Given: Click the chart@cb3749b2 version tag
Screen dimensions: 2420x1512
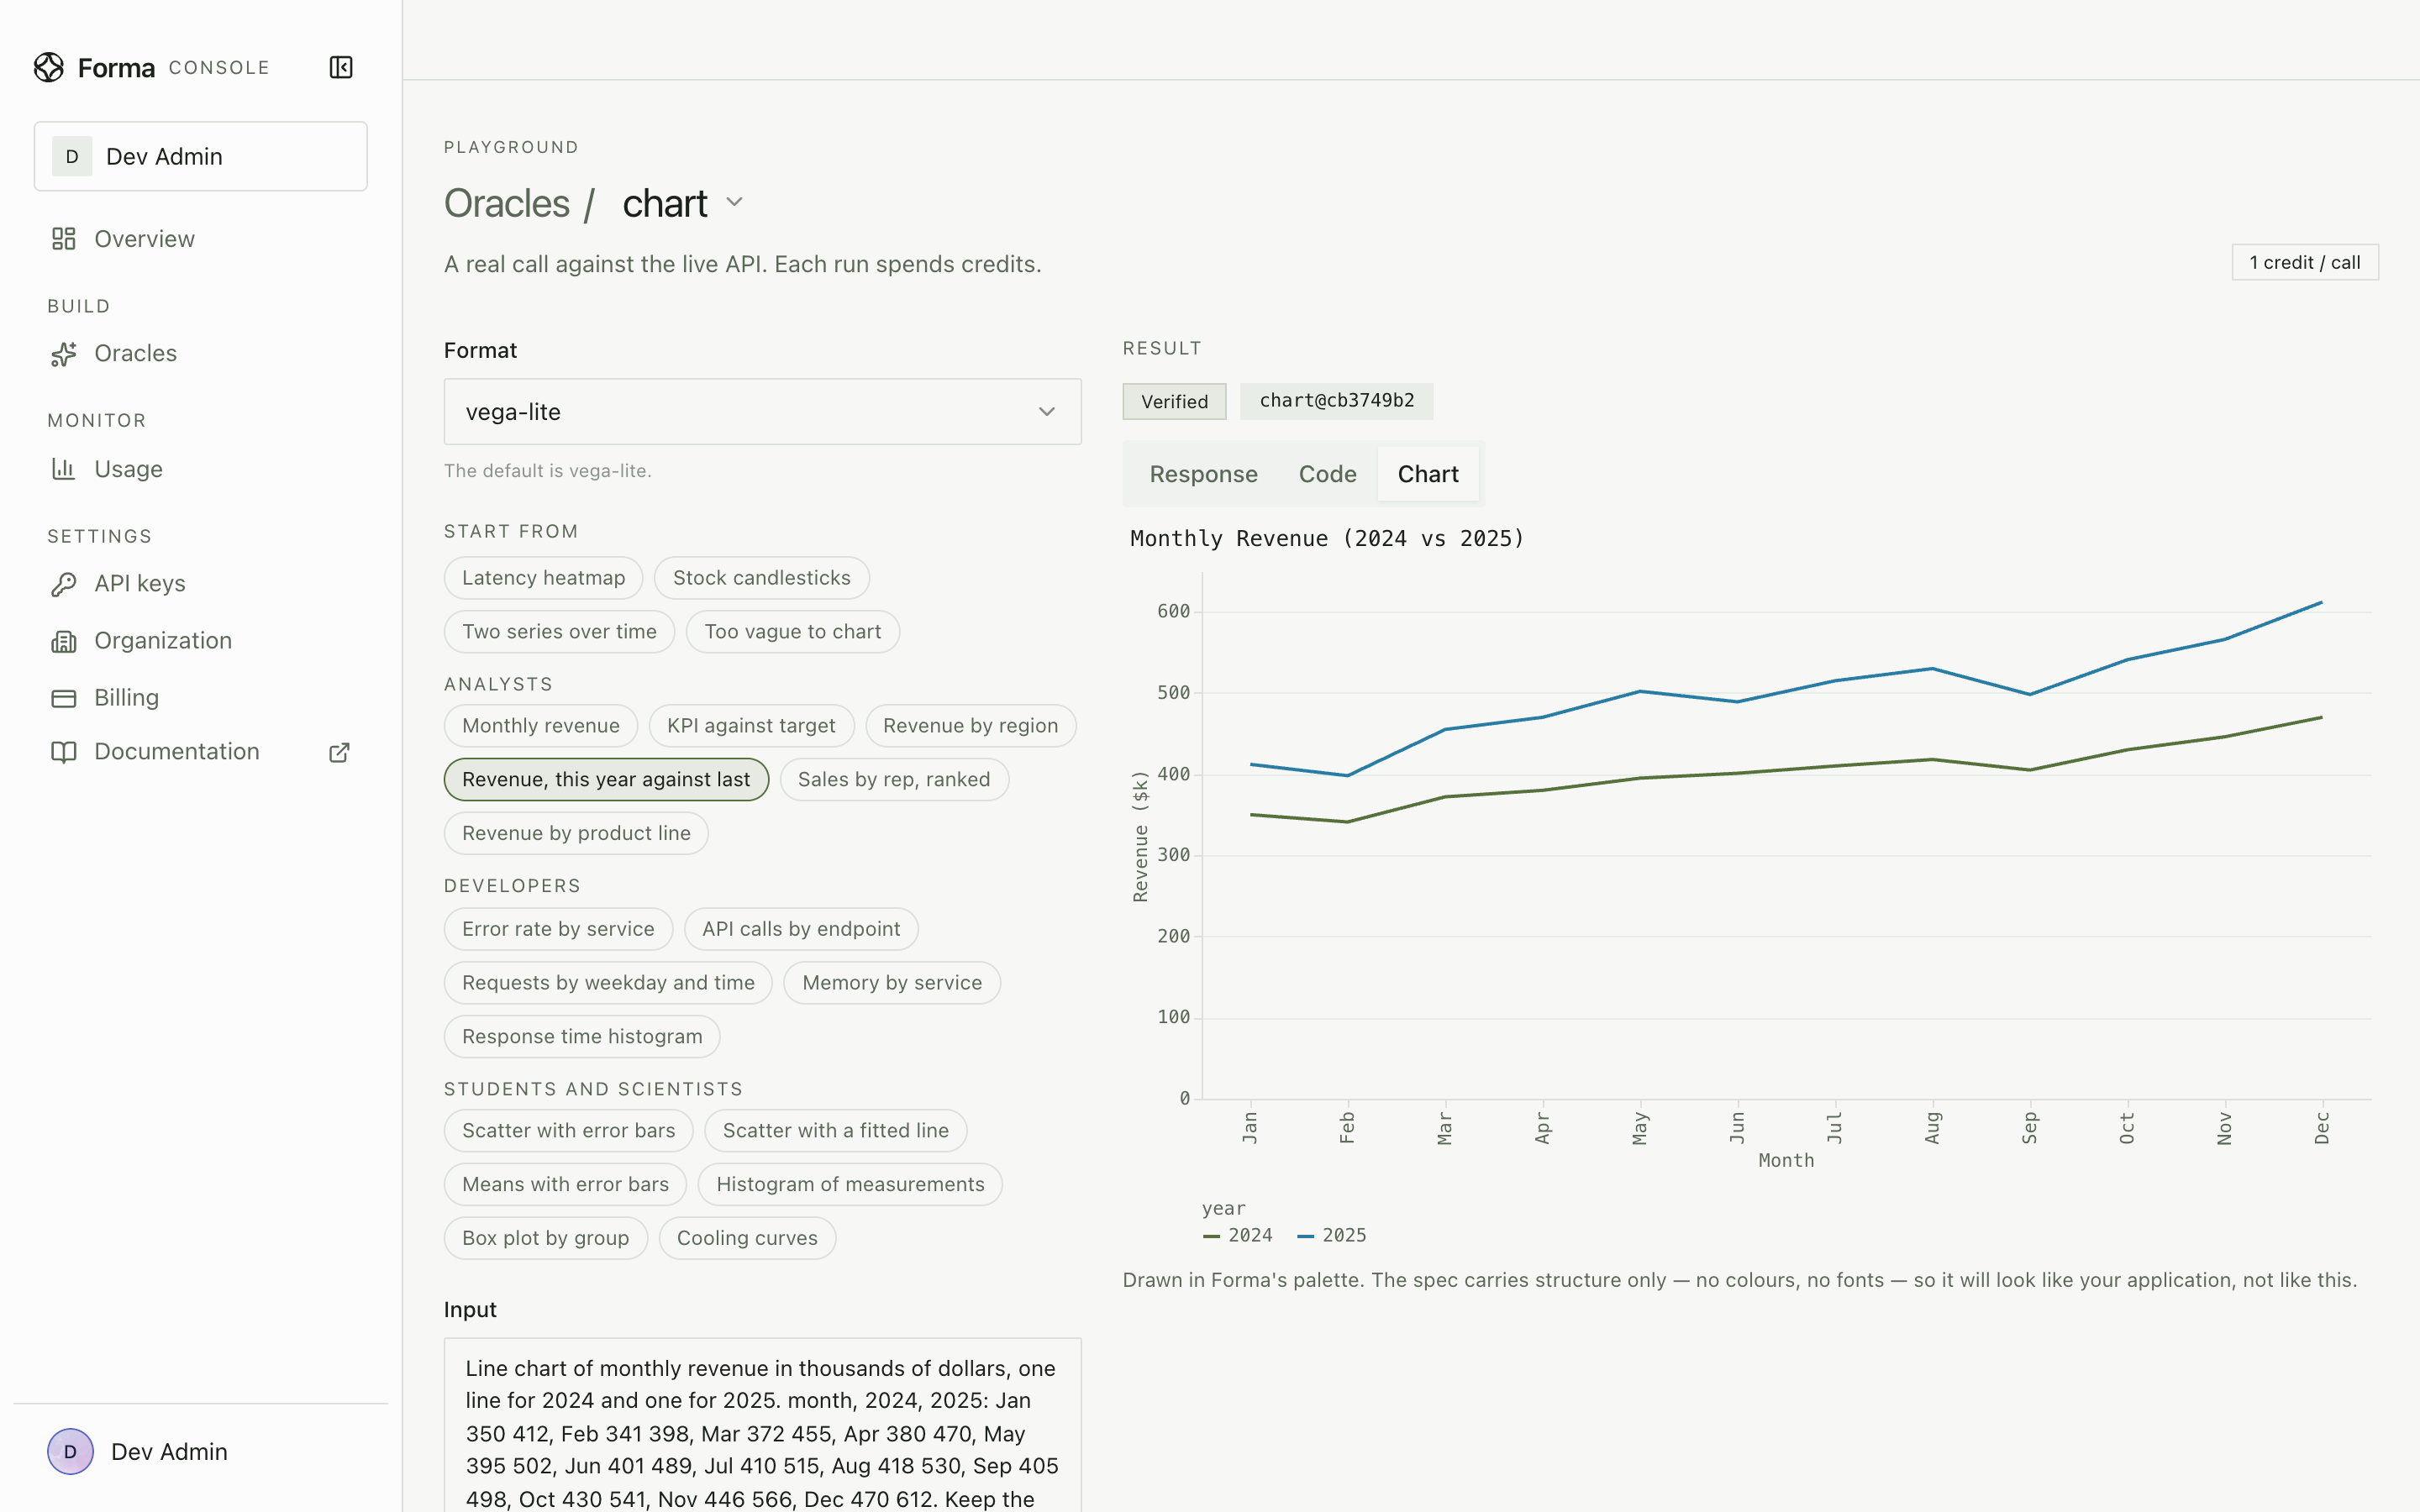Looking at the screenshot, I should [x=1336, y=401].
